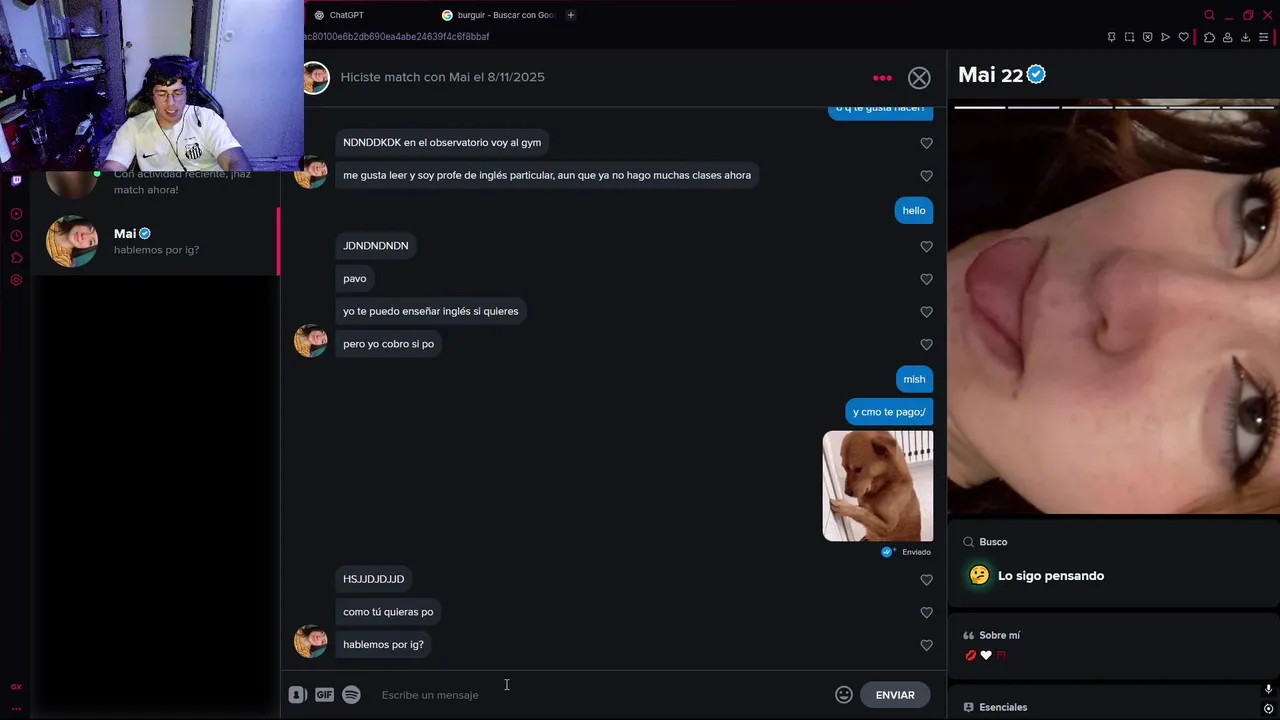Take a snapshot with the browser toolbar icon

1130,37
